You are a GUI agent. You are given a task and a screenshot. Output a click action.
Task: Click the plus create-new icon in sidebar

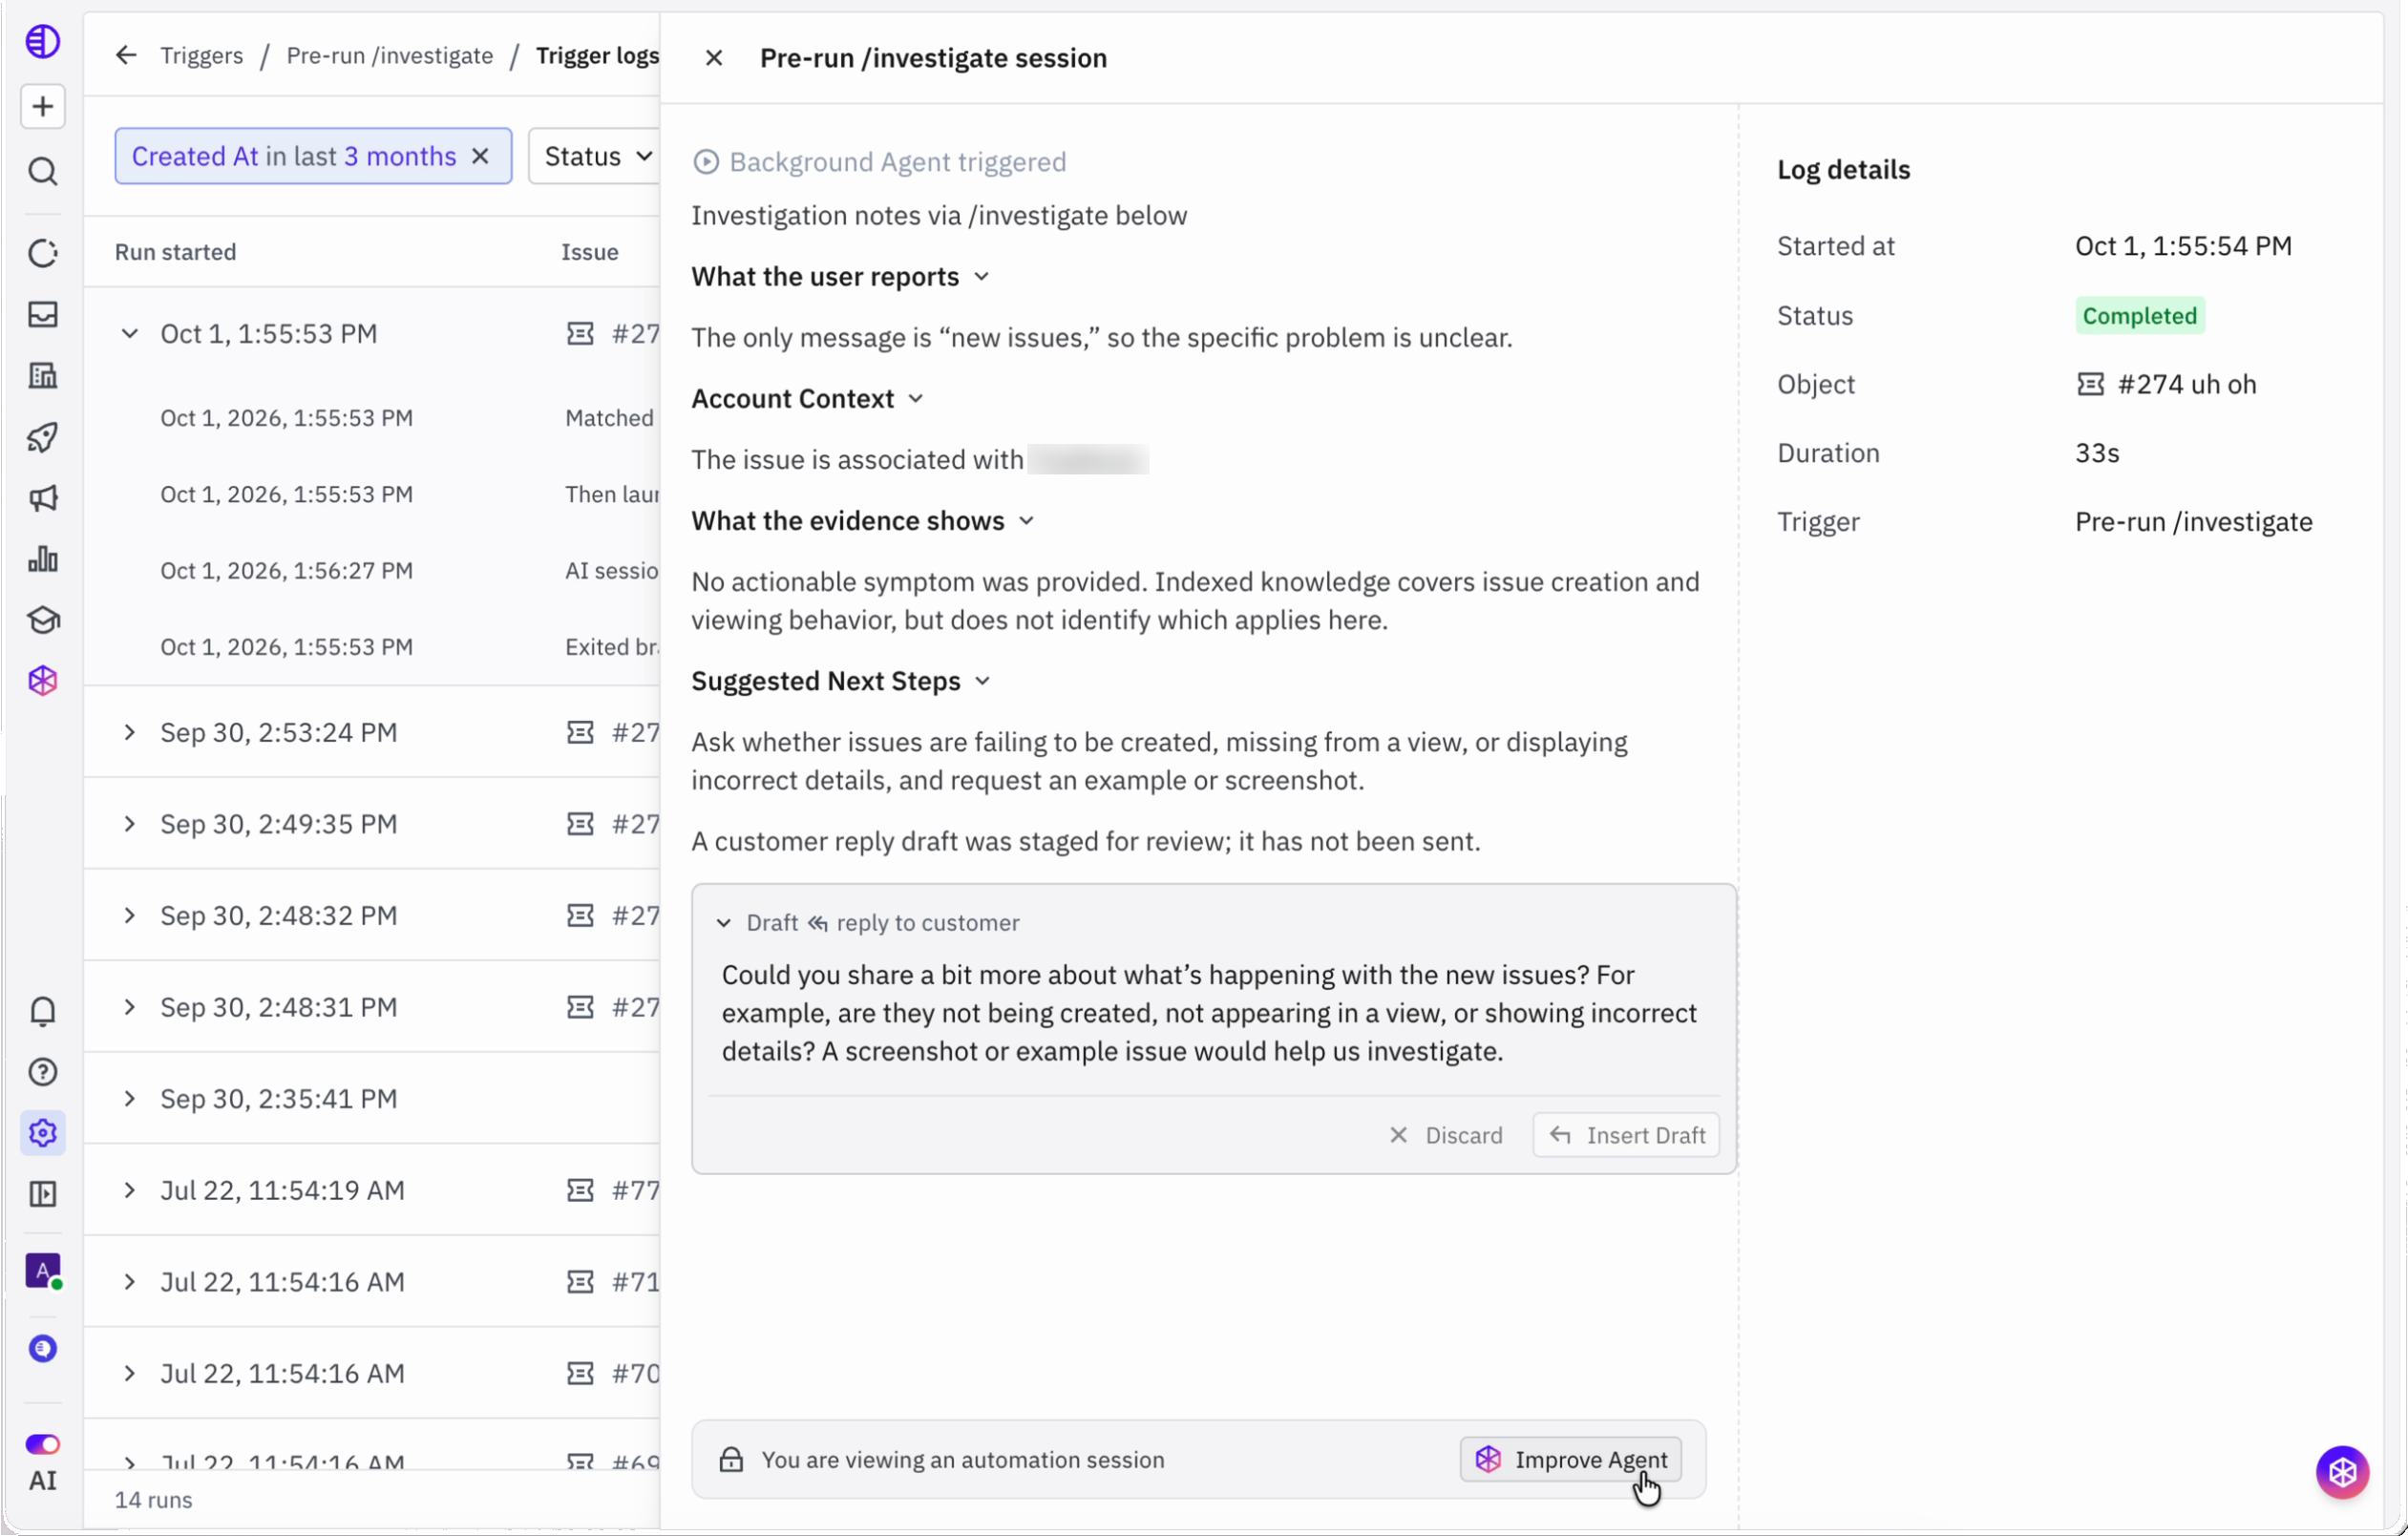(42, 106)
